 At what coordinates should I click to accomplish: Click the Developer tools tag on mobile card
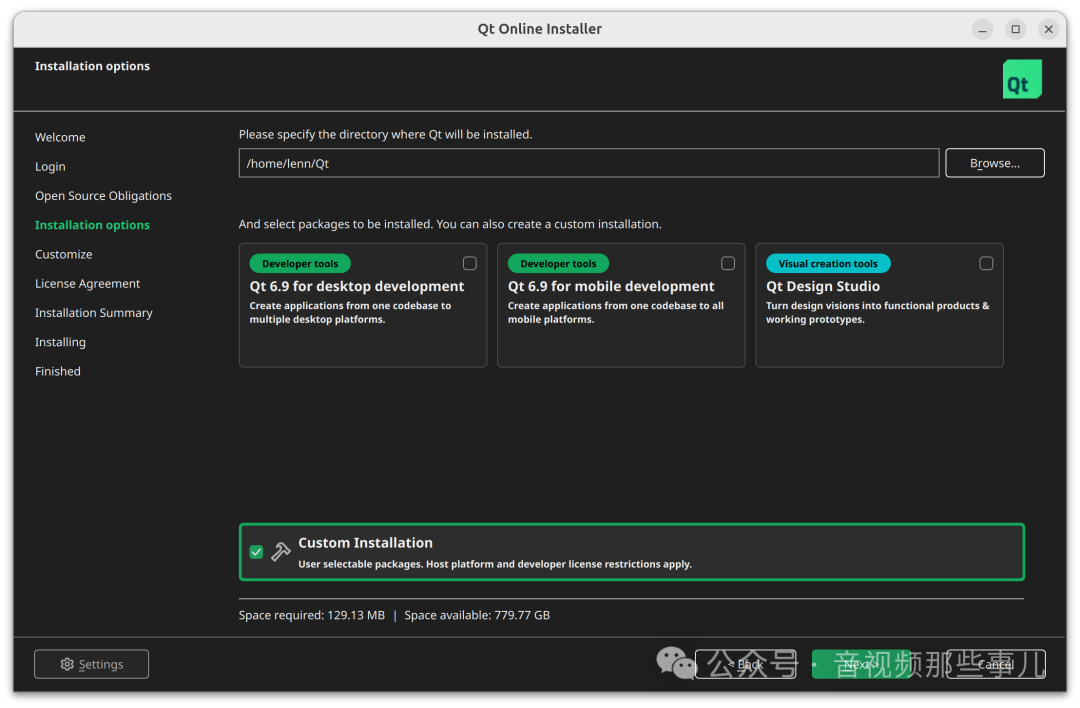[559, 263]
